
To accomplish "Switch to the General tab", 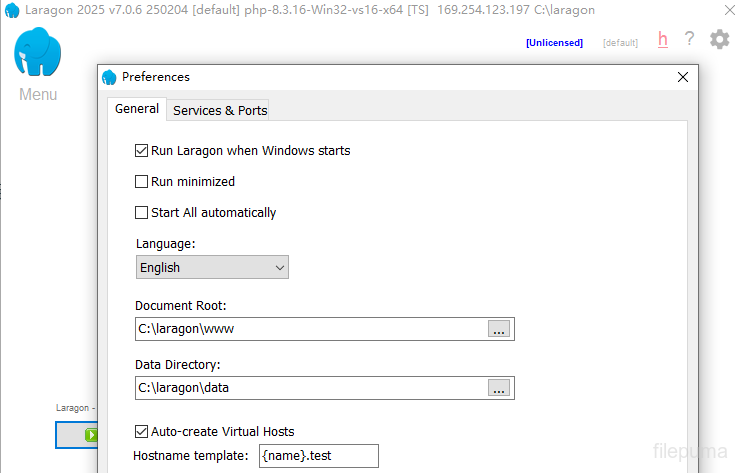I will 137,109.
